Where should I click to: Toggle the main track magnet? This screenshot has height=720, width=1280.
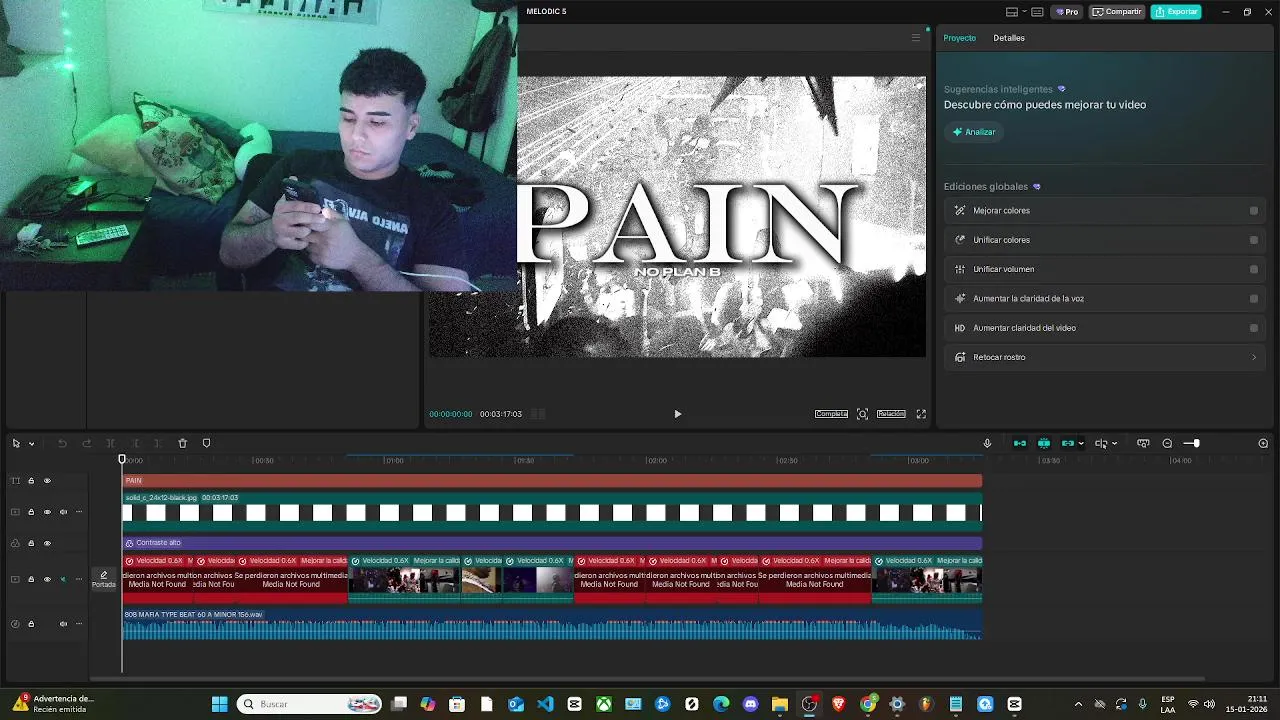(x=1020, y=443)
